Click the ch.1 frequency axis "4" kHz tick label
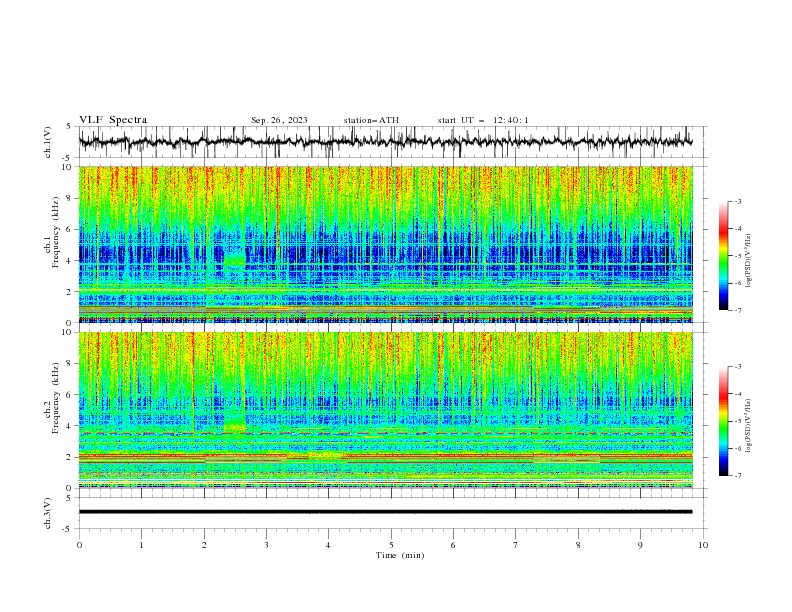 click(x=70, y=261)
